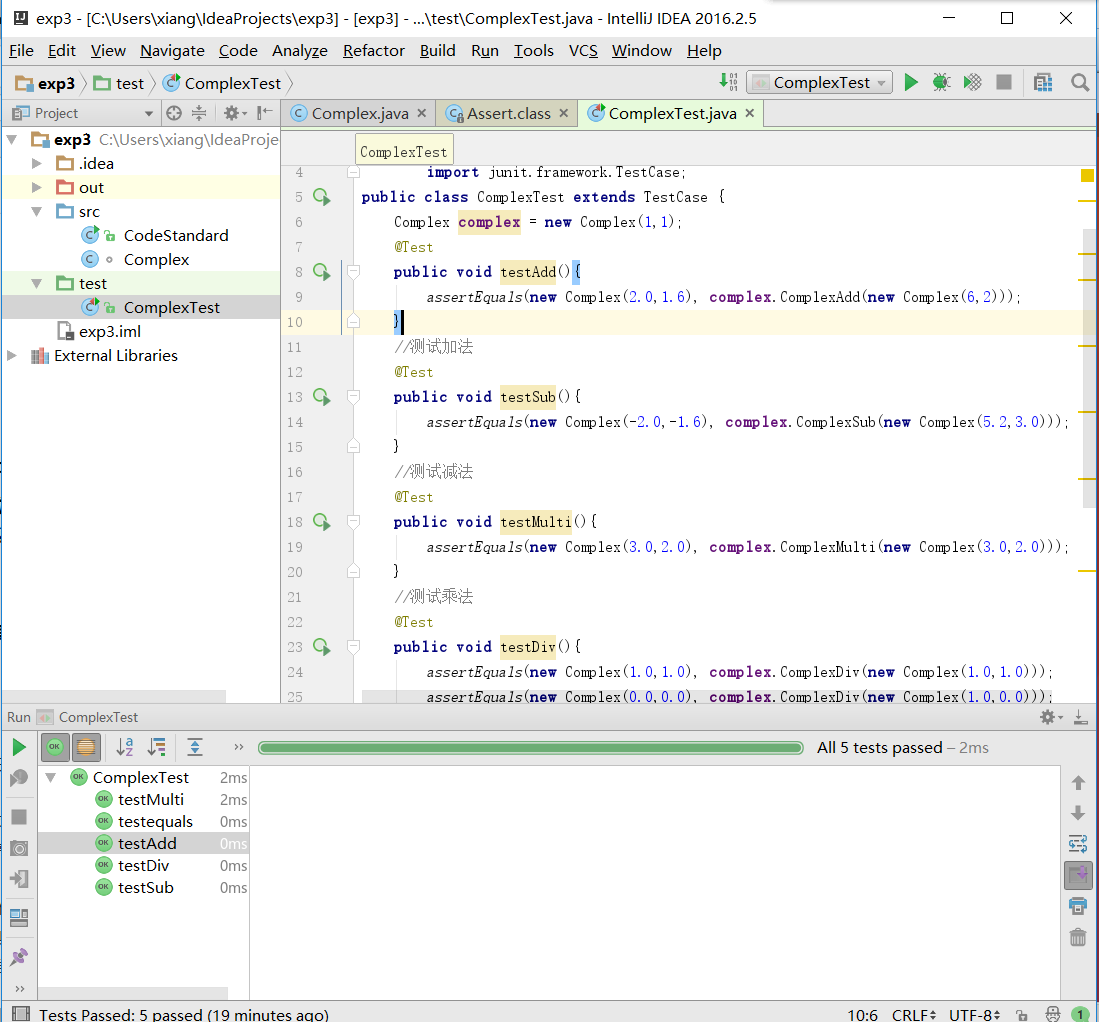Toggle soft-wrap in console toolbar

[x=1078, y=843]
